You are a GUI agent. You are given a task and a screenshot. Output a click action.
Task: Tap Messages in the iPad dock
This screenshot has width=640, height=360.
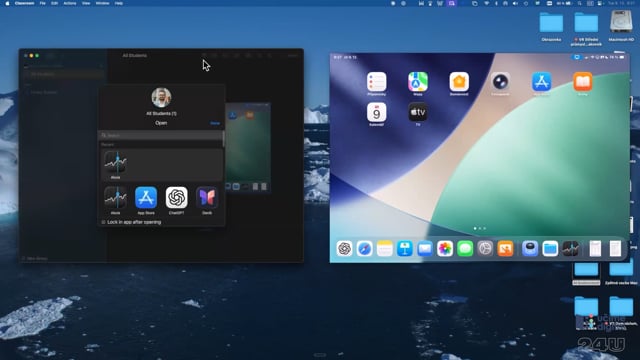click(x=465, y=249)
